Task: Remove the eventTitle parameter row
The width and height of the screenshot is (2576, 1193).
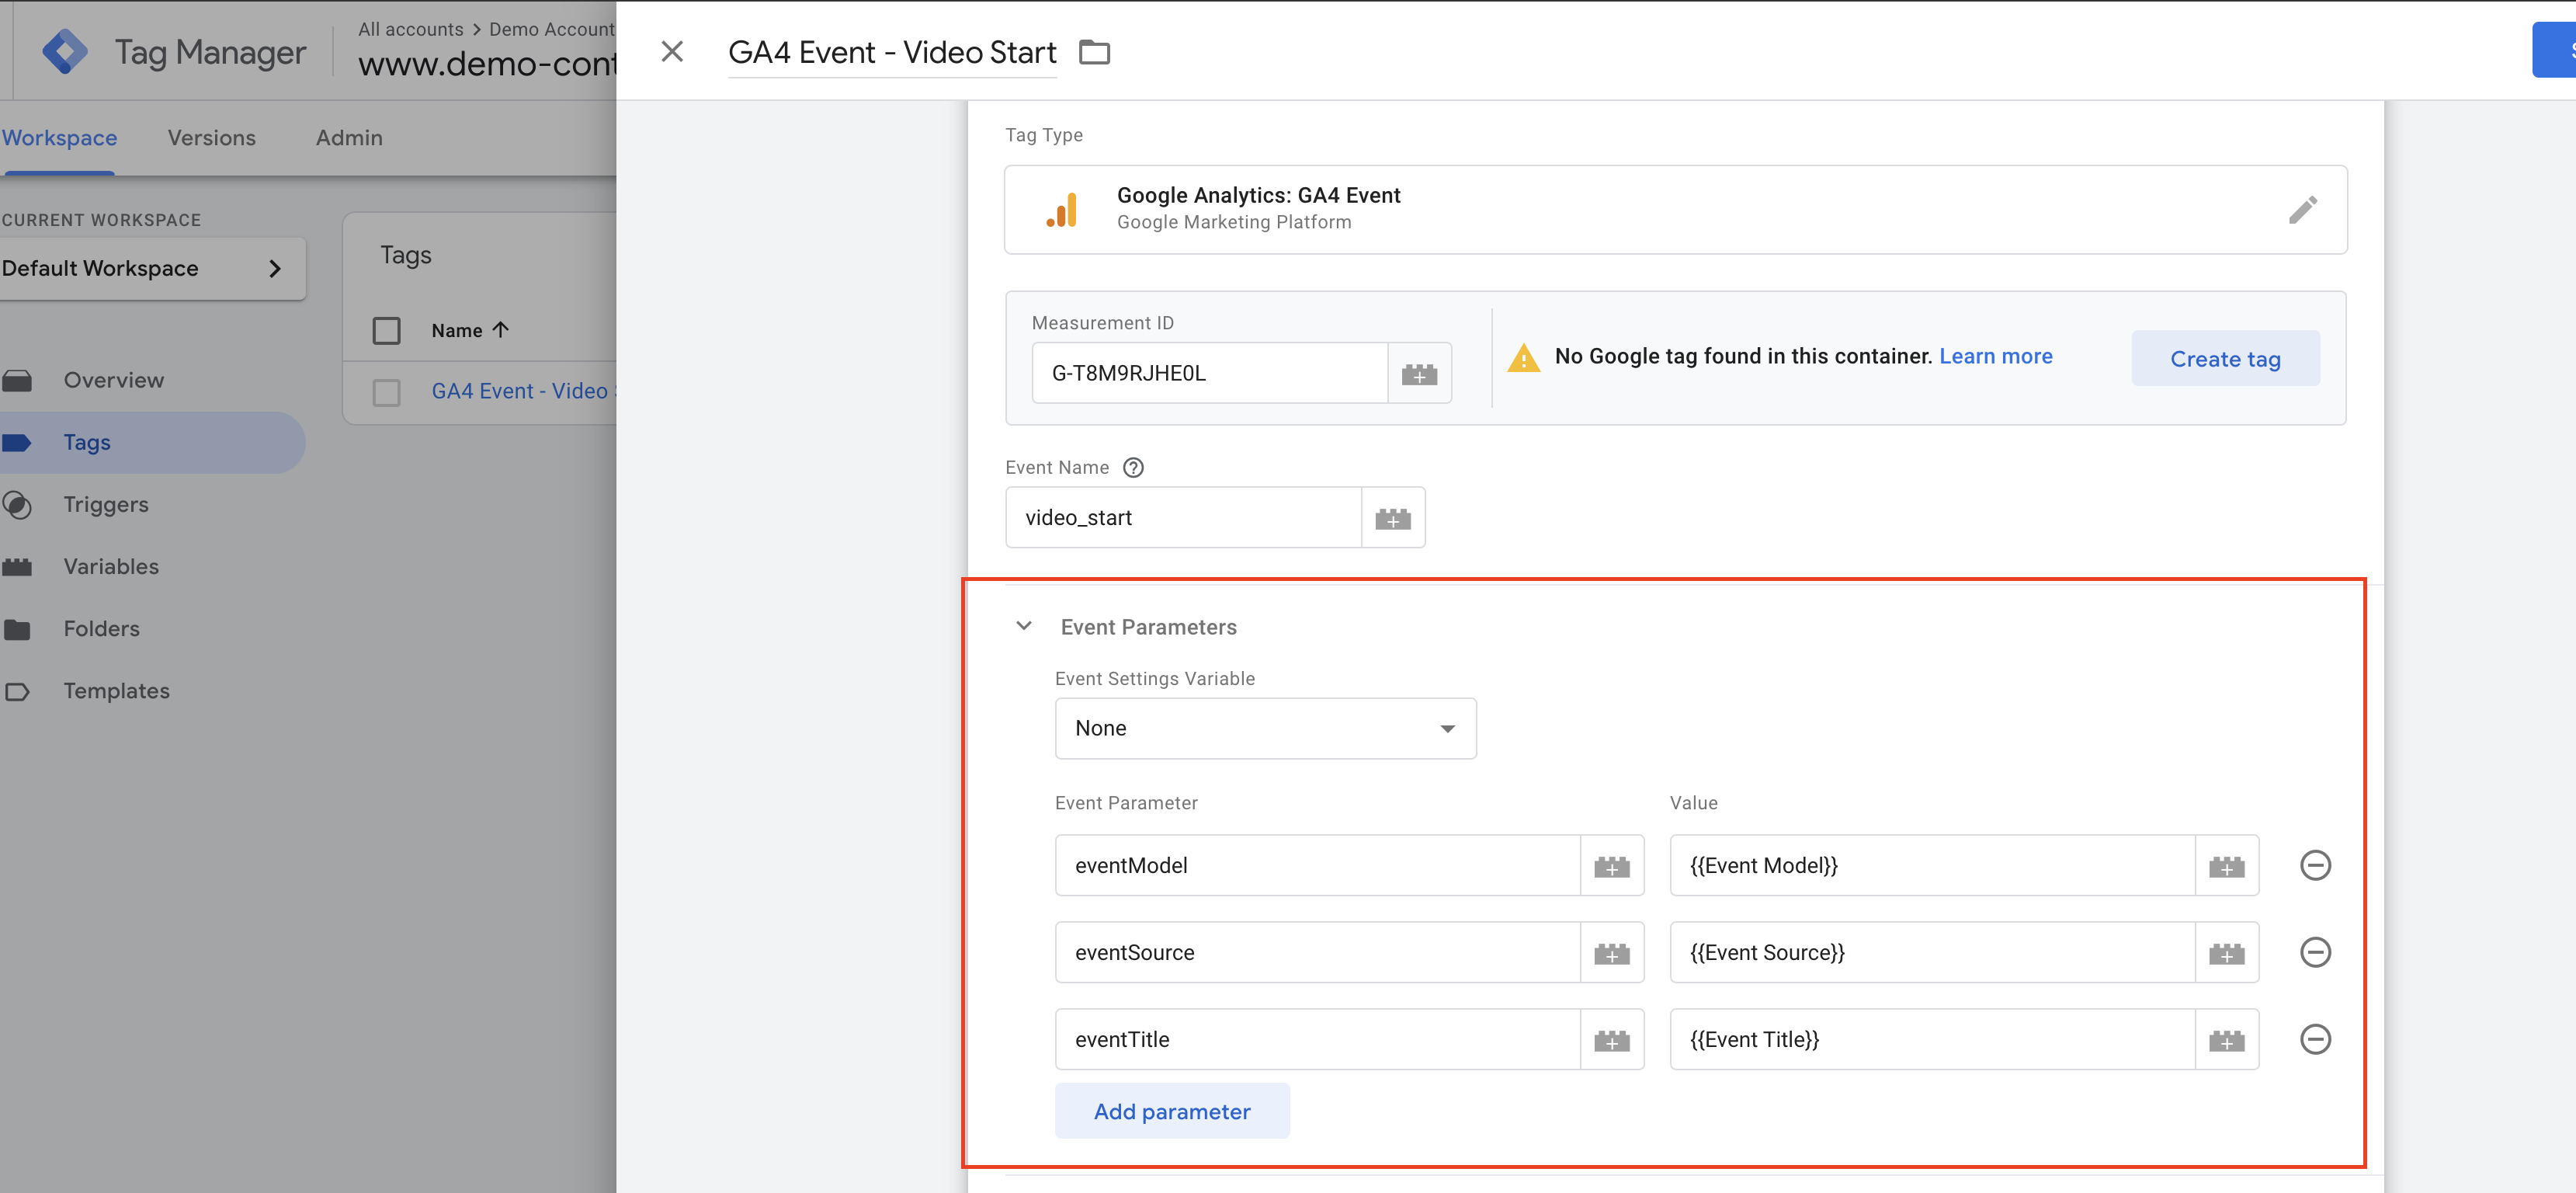Action: [x=2316, y=1040]
